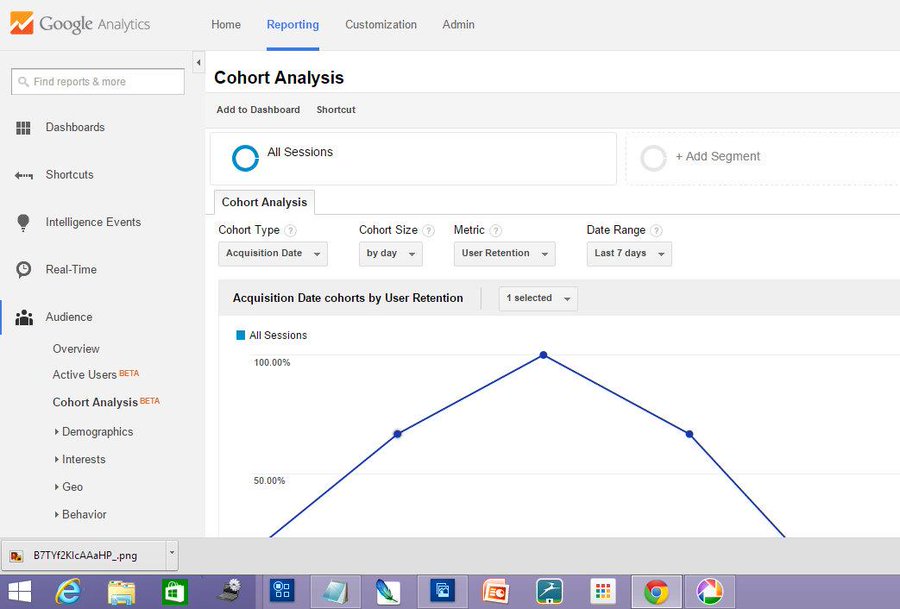
Task: Click the Audience people icon
Action: pos(24,317)
